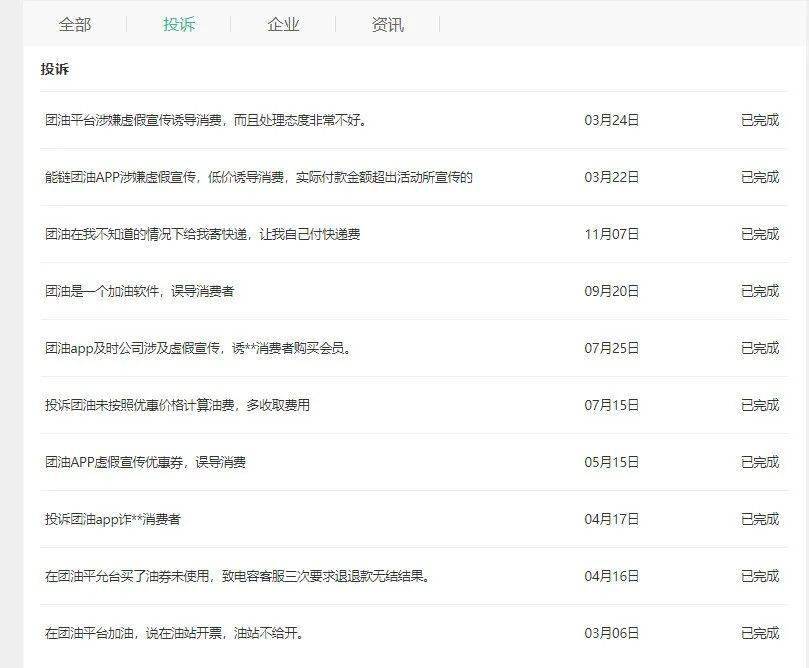Open complaint about 油站不给开 invoice
Image resolution: width=809 pixels, height=668 pixels.
[x=173, y=633]
